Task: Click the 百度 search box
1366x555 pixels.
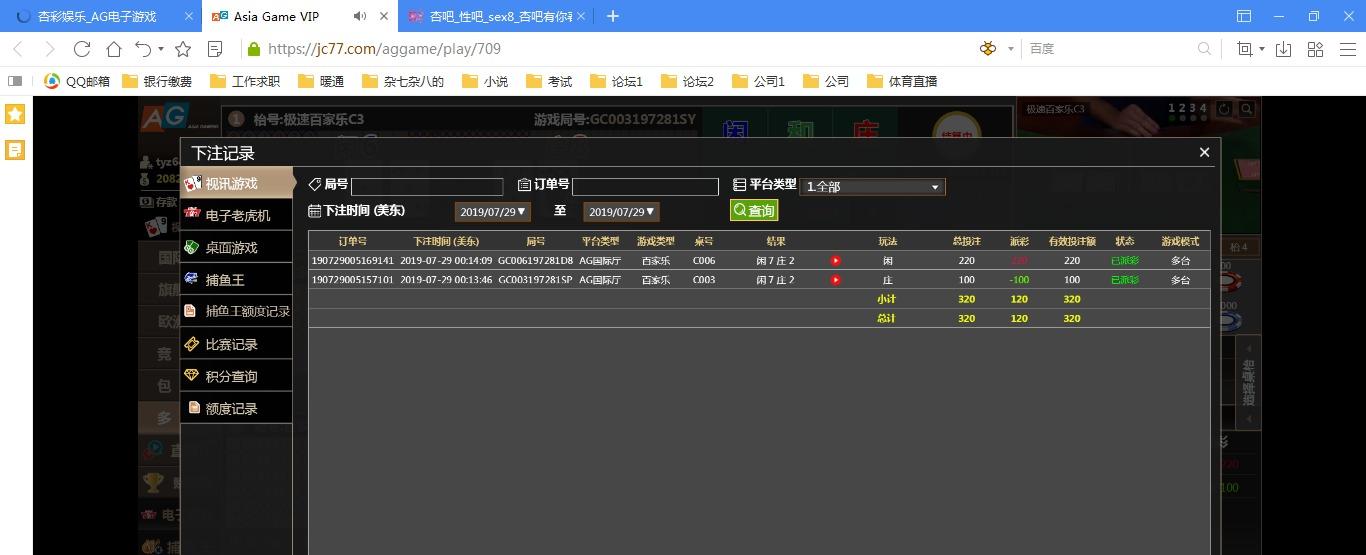Action: (1110, 49)
